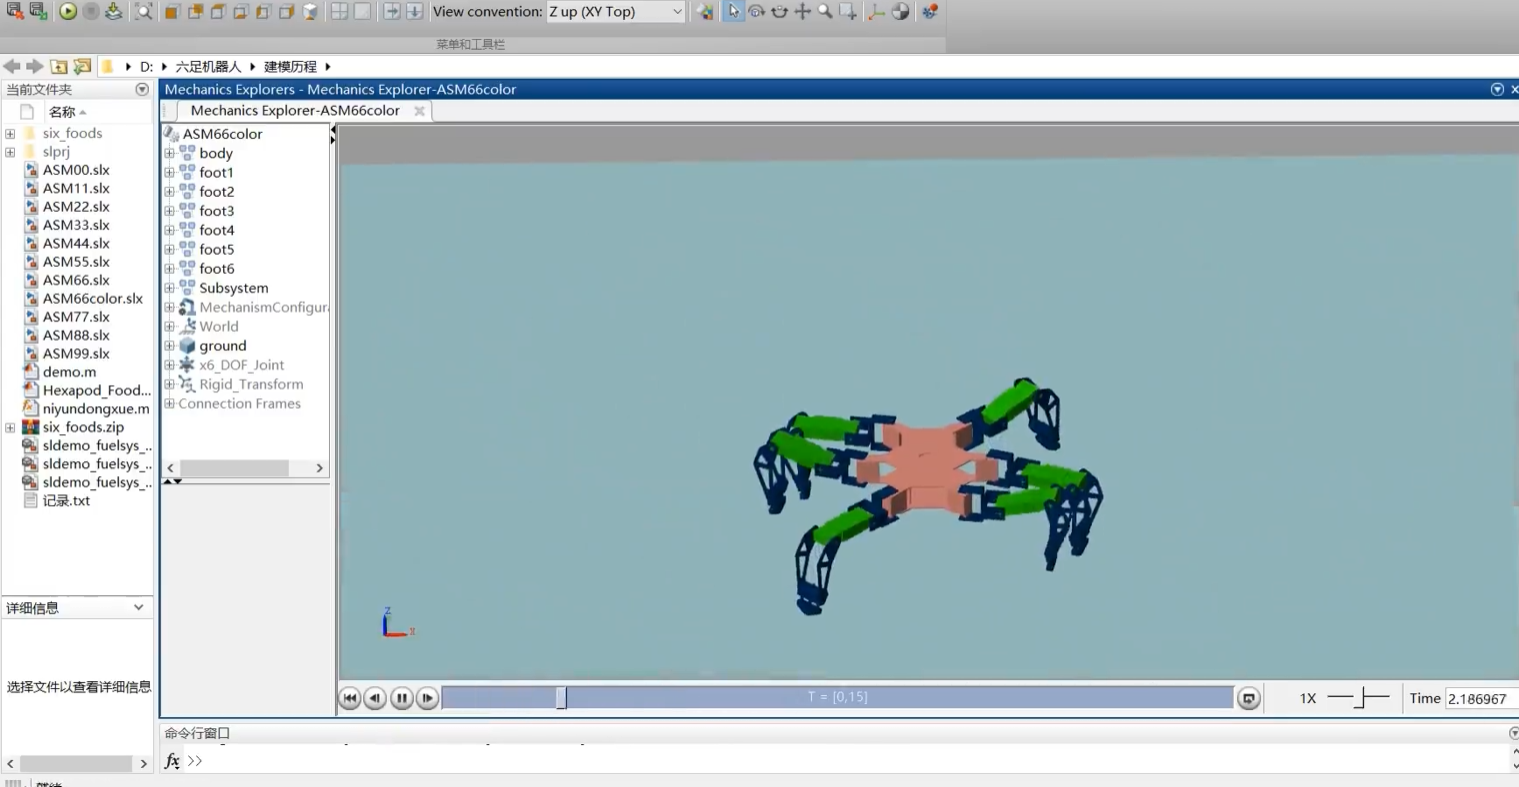This screenshot has width=1519, height=787.
Task: Click the tree panel horizontal scrollbar
Action: tap(235, 468)
